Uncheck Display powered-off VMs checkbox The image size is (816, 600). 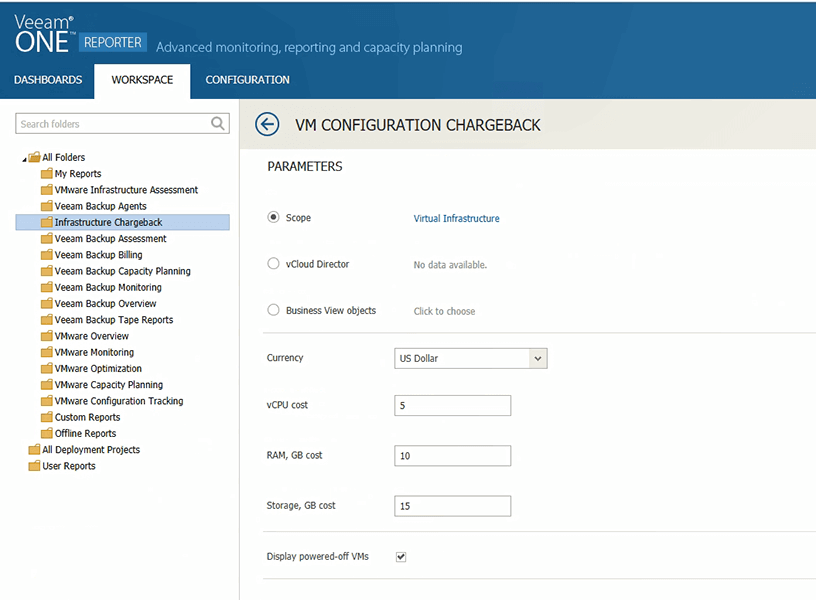[x=401, y=557]
